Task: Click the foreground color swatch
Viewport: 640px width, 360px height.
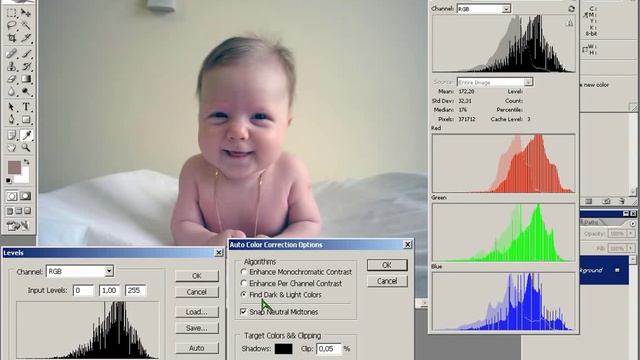Action: (14, 167)
